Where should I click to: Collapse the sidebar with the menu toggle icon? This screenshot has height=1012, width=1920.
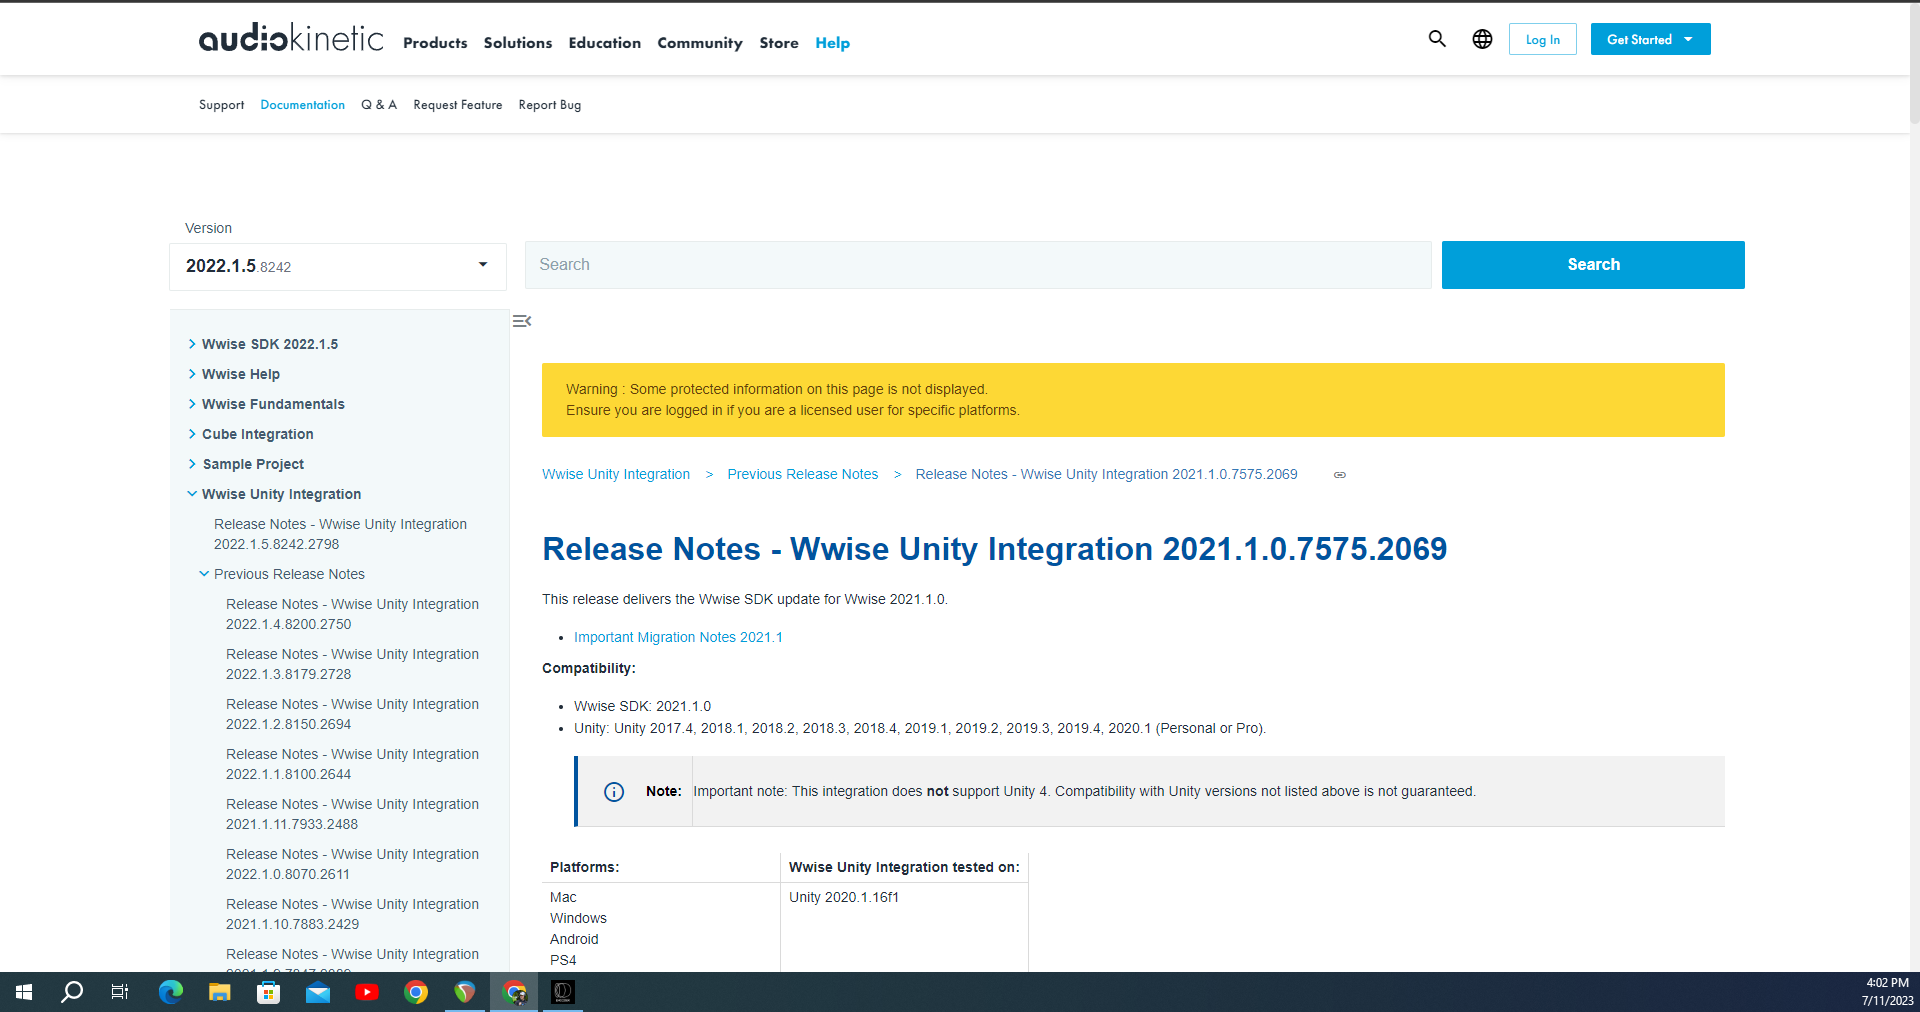pos(522,321)
